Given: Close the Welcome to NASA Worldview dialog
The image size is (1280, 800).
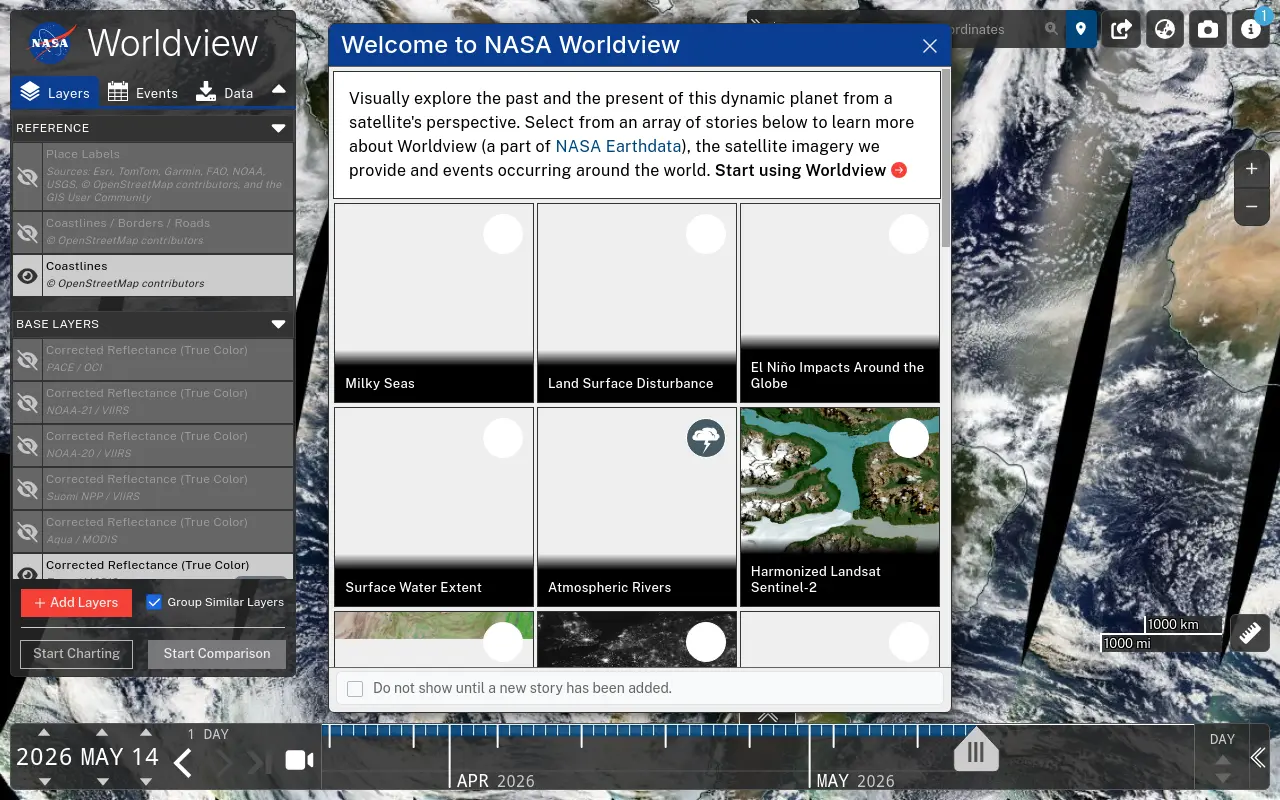Looking at the screenshot, I should (930, 46).
